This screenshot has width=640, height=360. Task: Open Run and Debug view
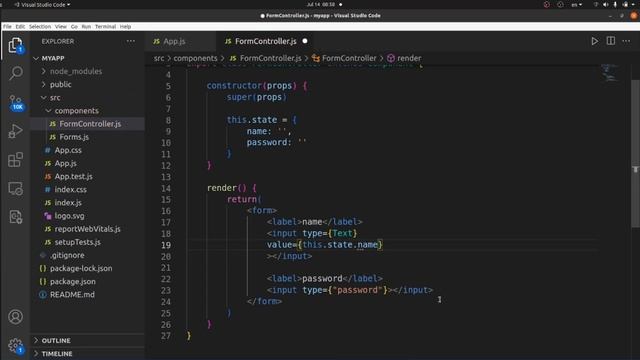pos(16,131)
